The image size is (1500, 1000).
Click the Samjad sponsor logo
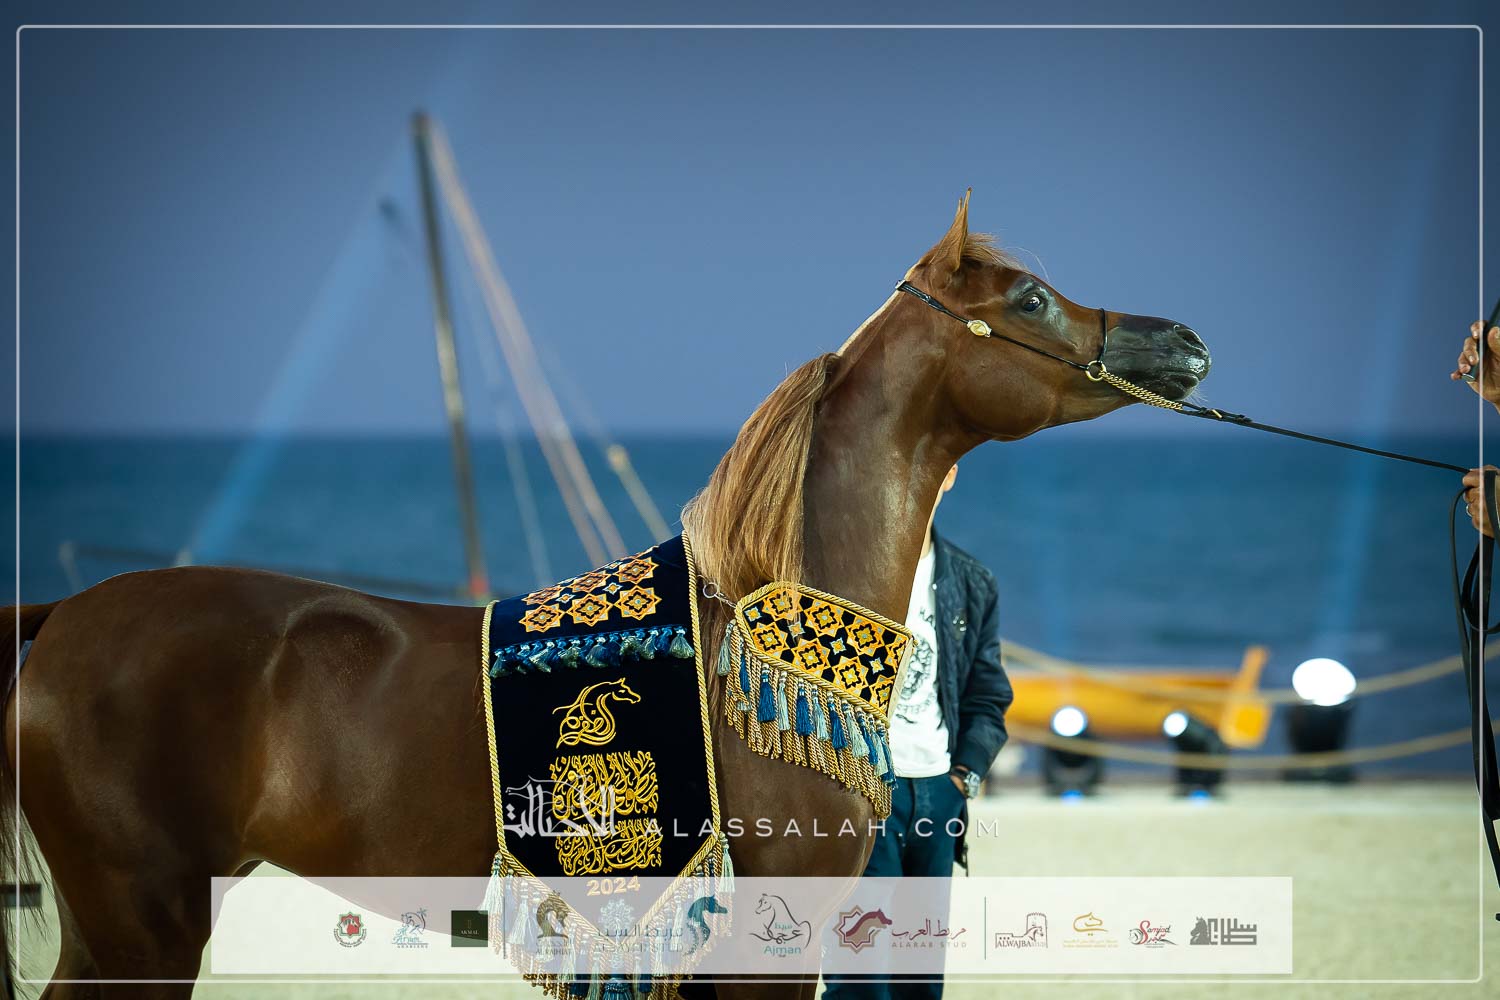pyautogui.click(x=1152, y=932)
